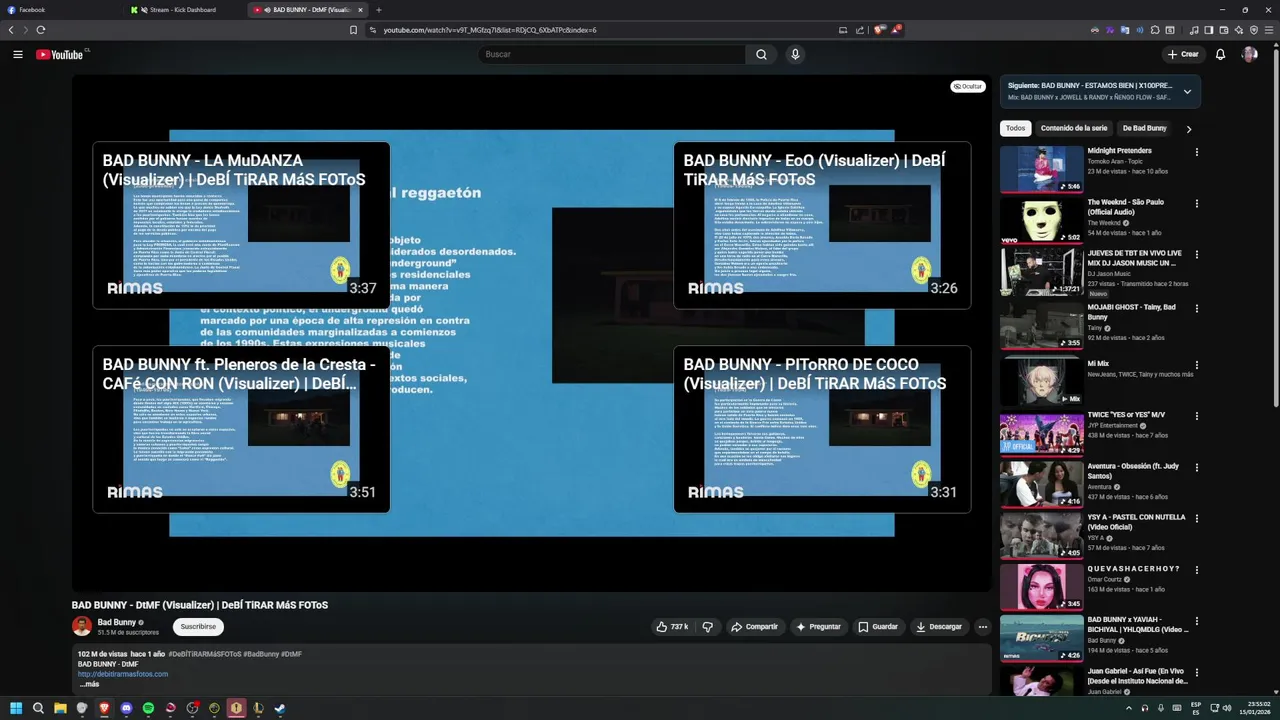
Task: Click the #DeBÍTiRARMáSFOToS hashtag
Action: tap(205, 654)
